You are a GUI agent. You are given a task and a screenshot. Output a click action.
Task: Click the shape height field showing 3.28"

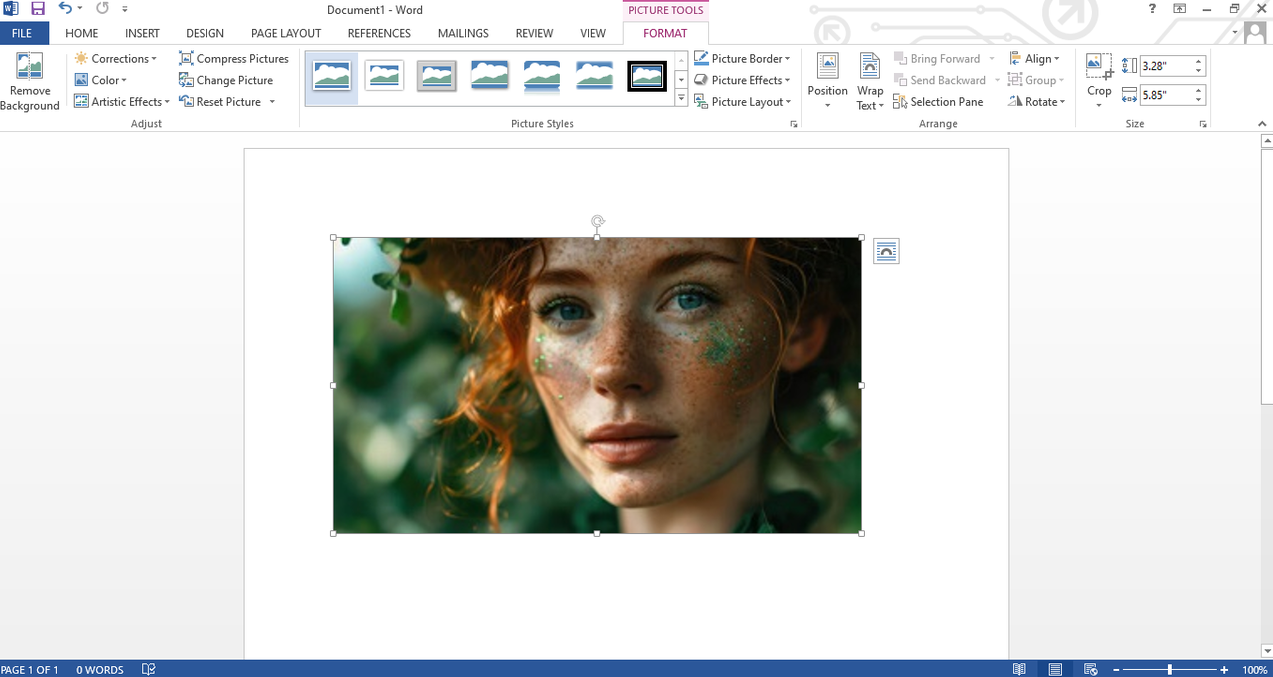click(1165, 66)
